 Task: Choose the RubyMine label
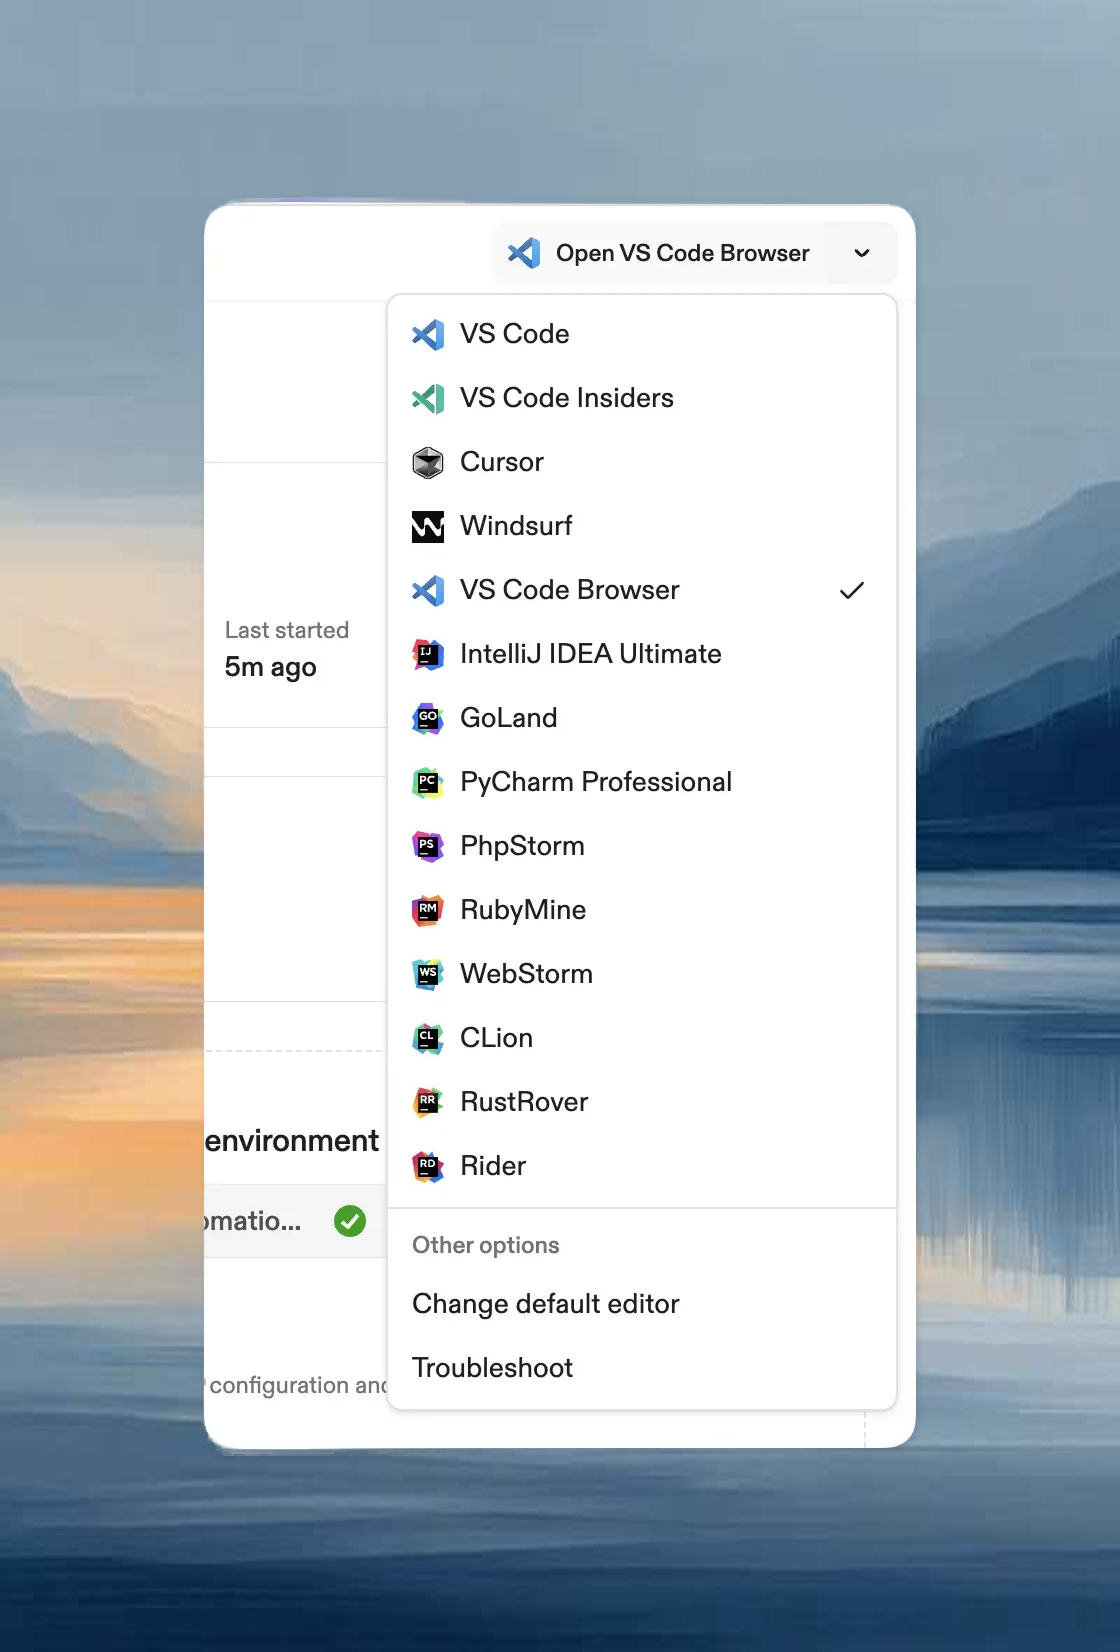[523, 910]
